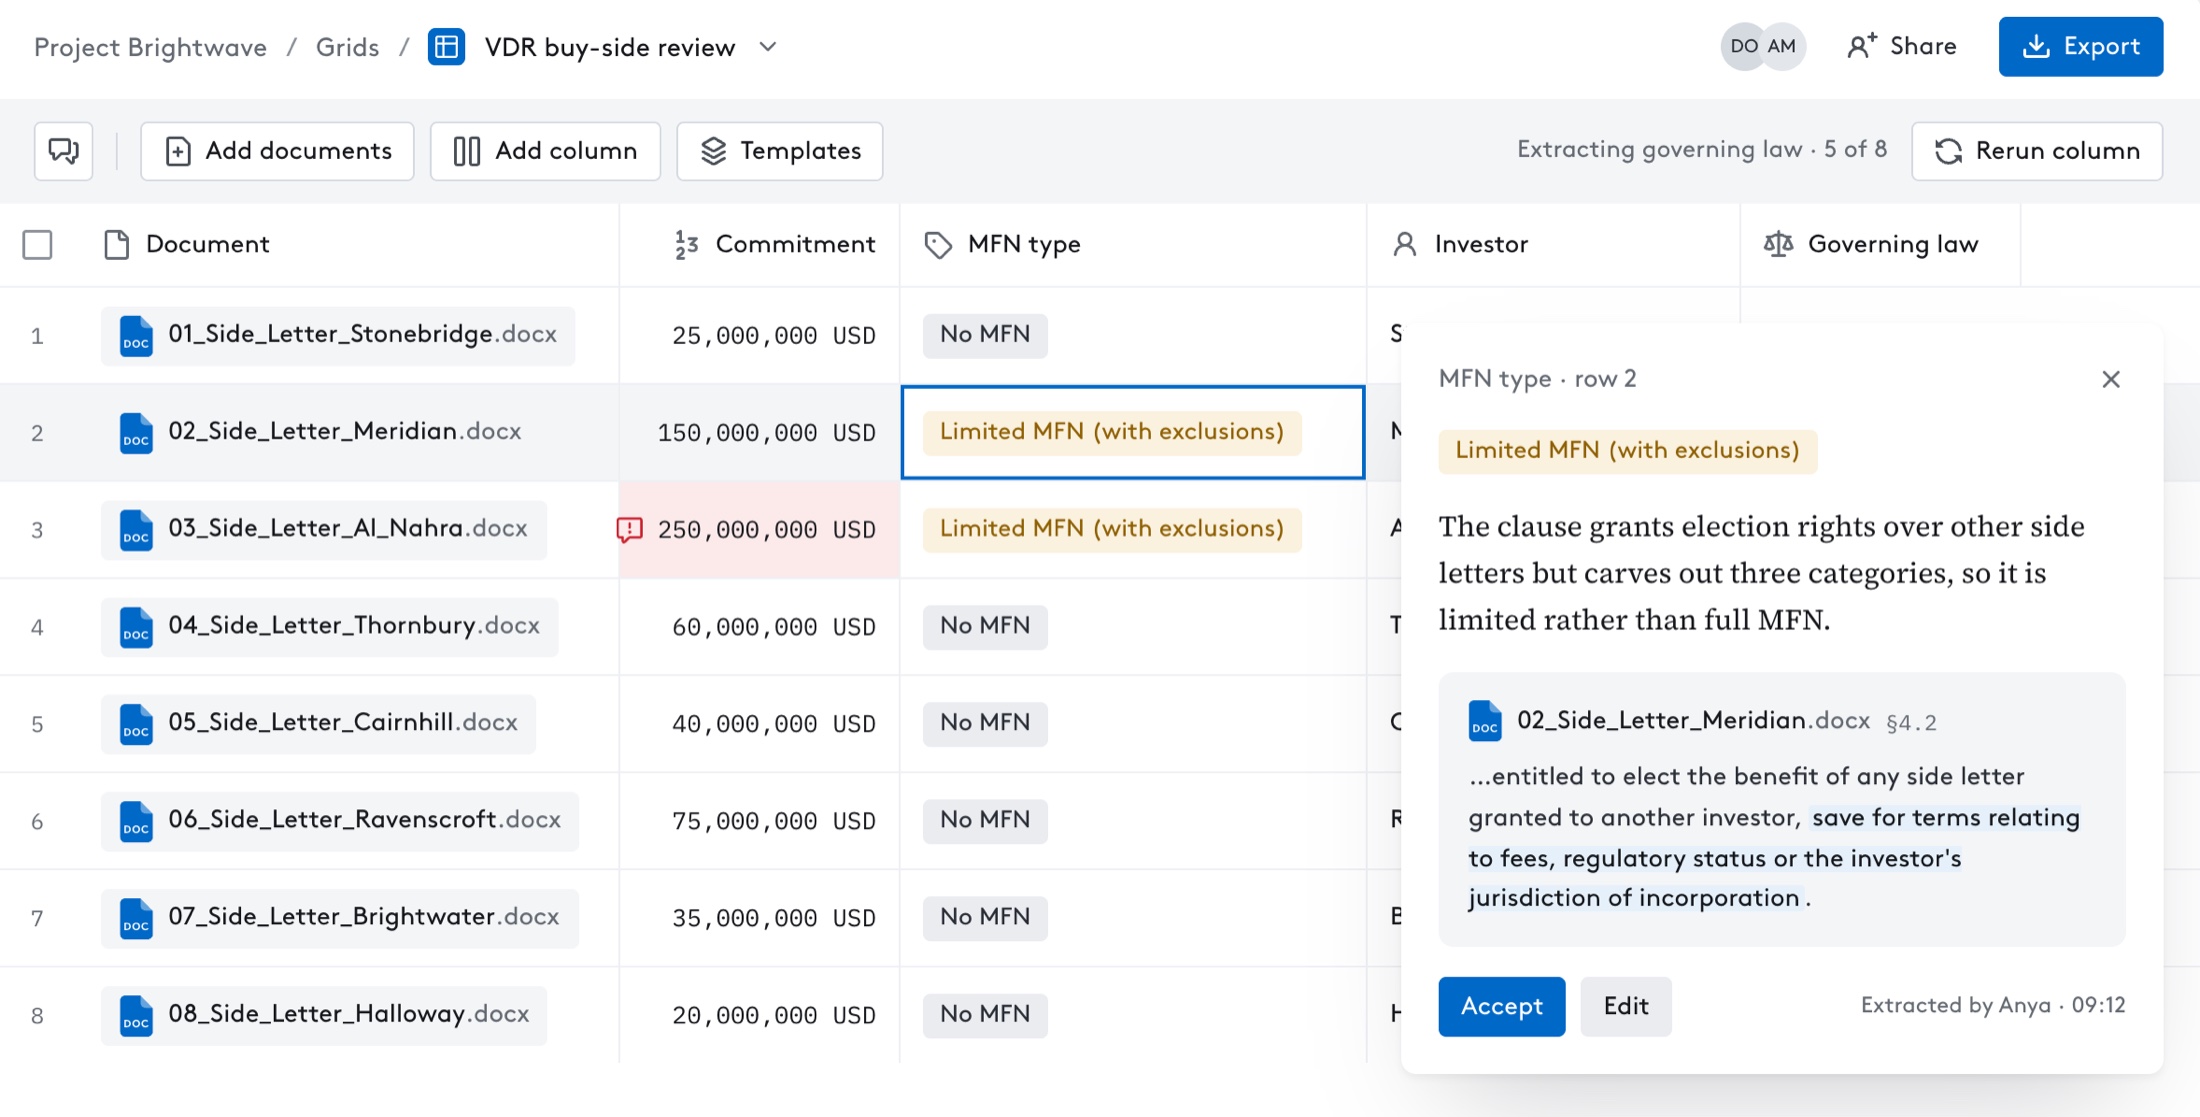Viewport: 2200px width, 1117px height.
Task: Click the Share button
Action: point(1902,46)
